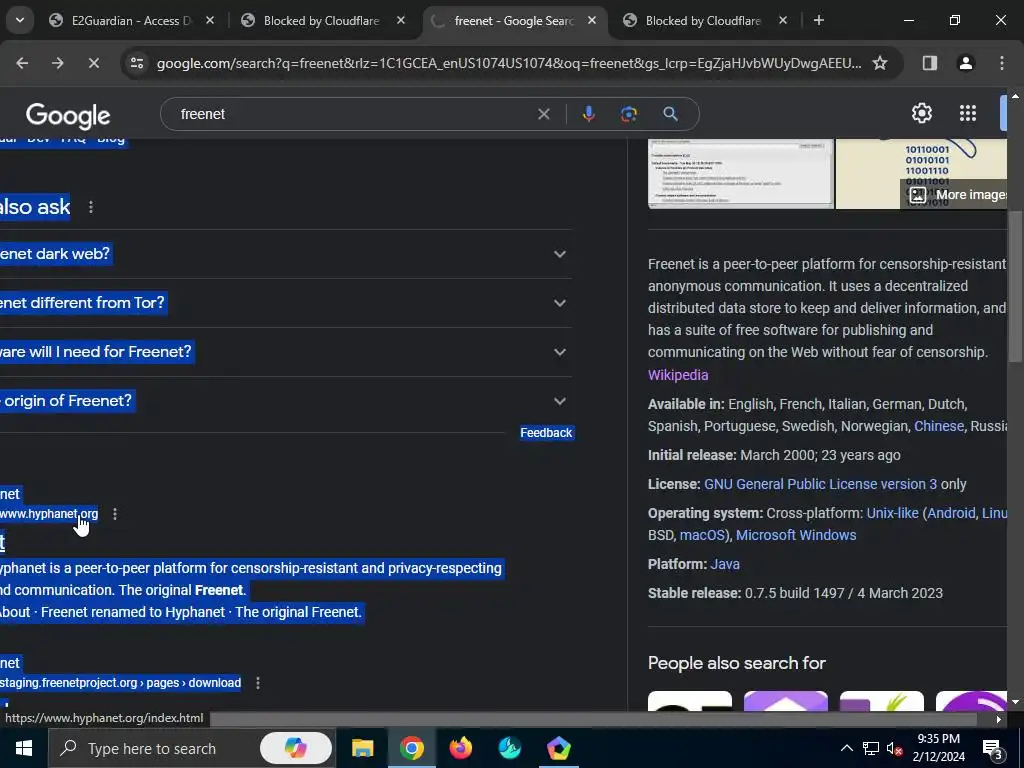The width and height of the screenshot is (1024, 768).
Task: Close the last Blocked by Cloudflare tab
Action: pyautogui.click(x=783, y=20)
